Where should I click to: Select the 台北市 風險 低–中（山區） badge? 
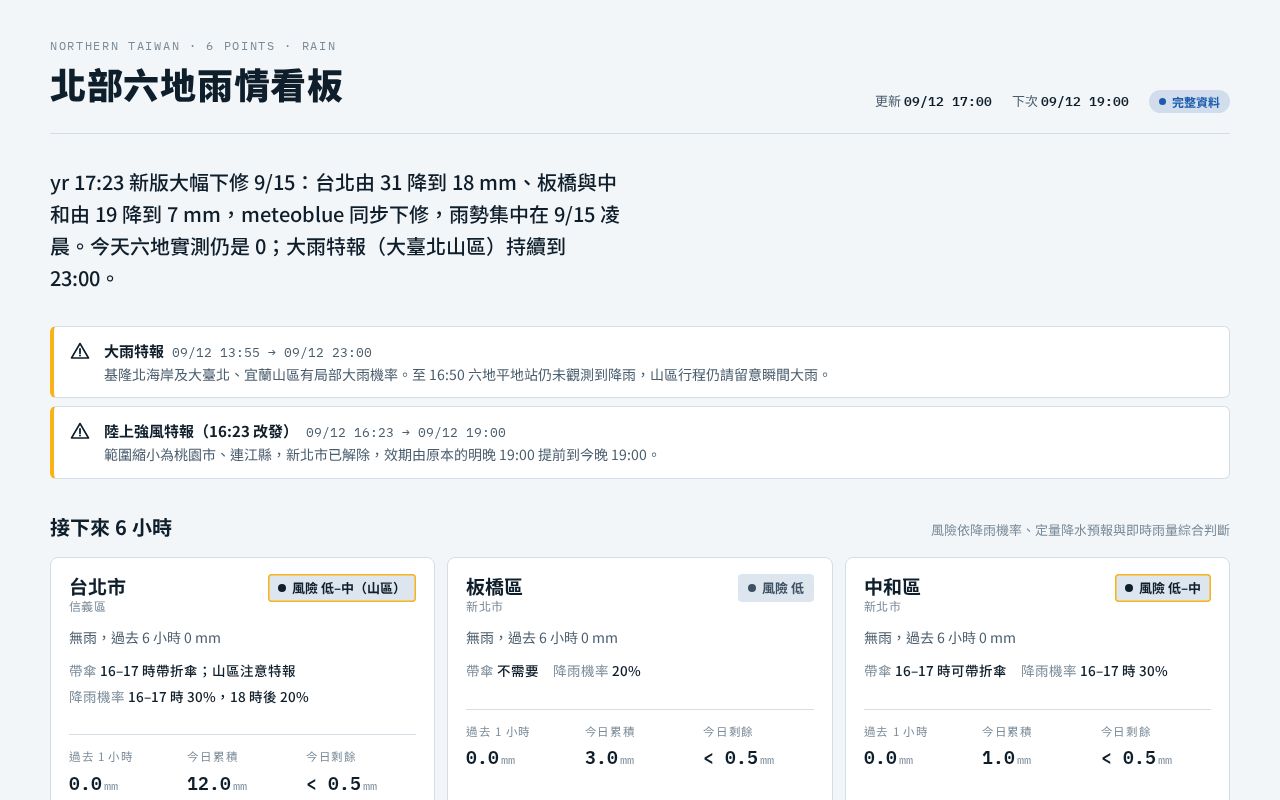pos(342,588)
